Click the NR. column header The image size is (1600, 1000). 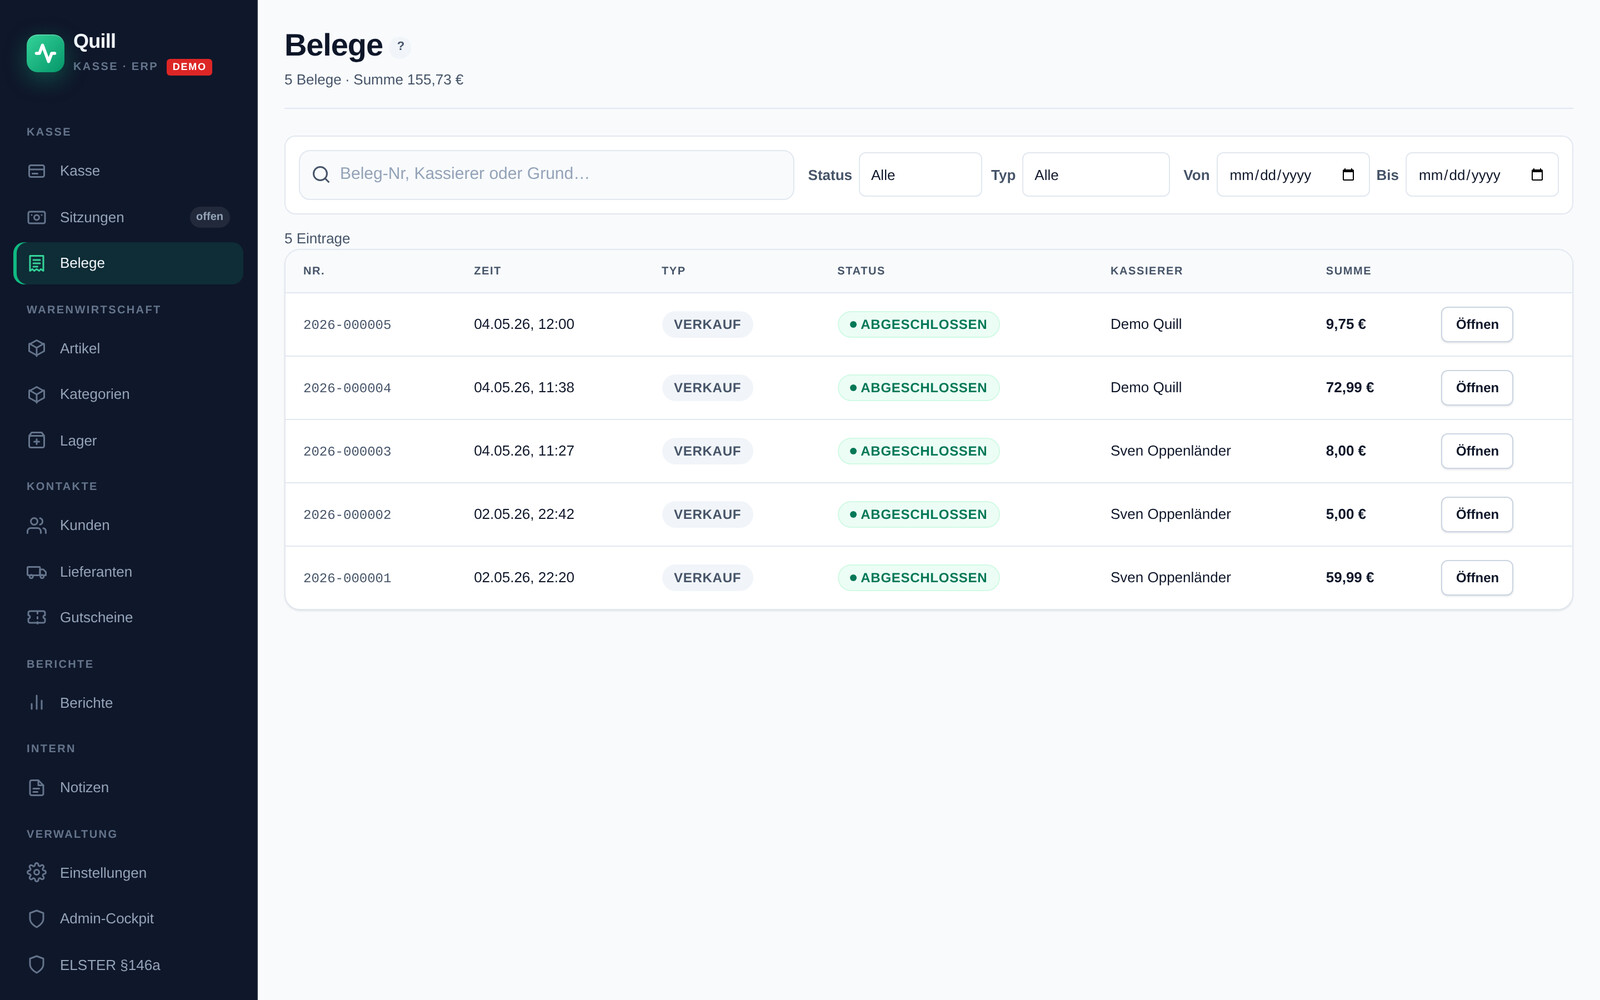click(x=314, y=271)
